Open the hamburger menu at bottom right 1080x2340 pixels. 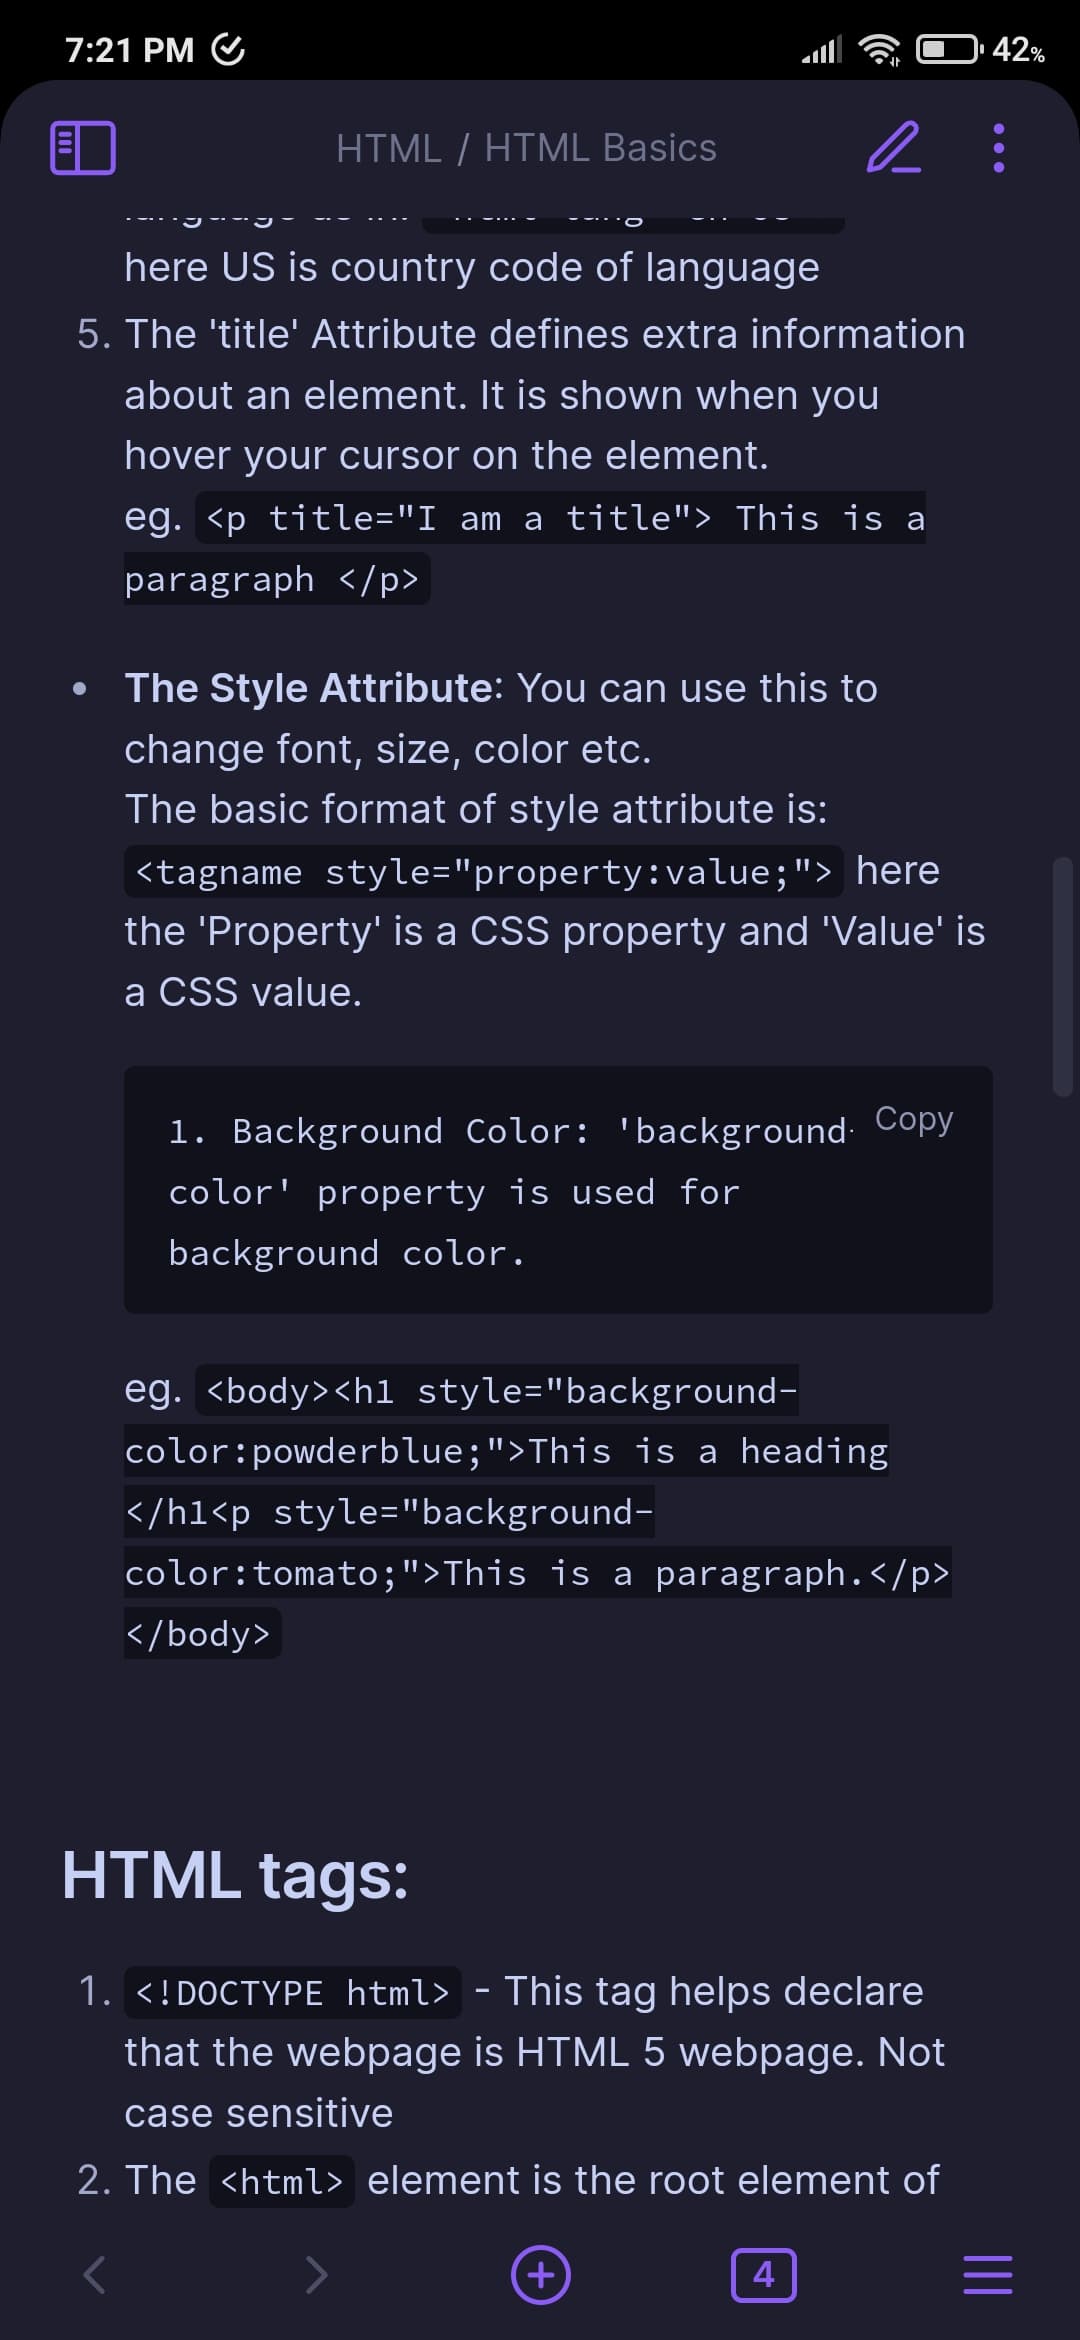tap(987, 2275)
